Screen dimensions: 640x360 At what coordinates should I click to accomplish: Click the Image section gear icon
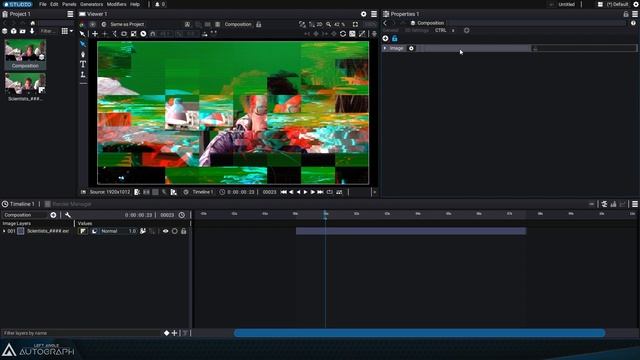click(411, 48)
